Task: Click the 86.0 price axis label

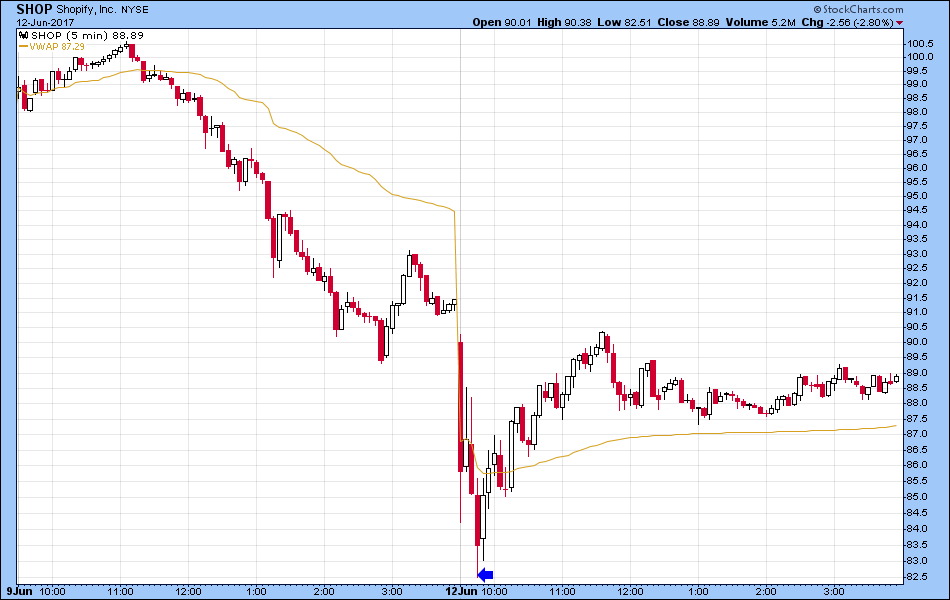Action: pyautogui.click(x=917, y=465)
